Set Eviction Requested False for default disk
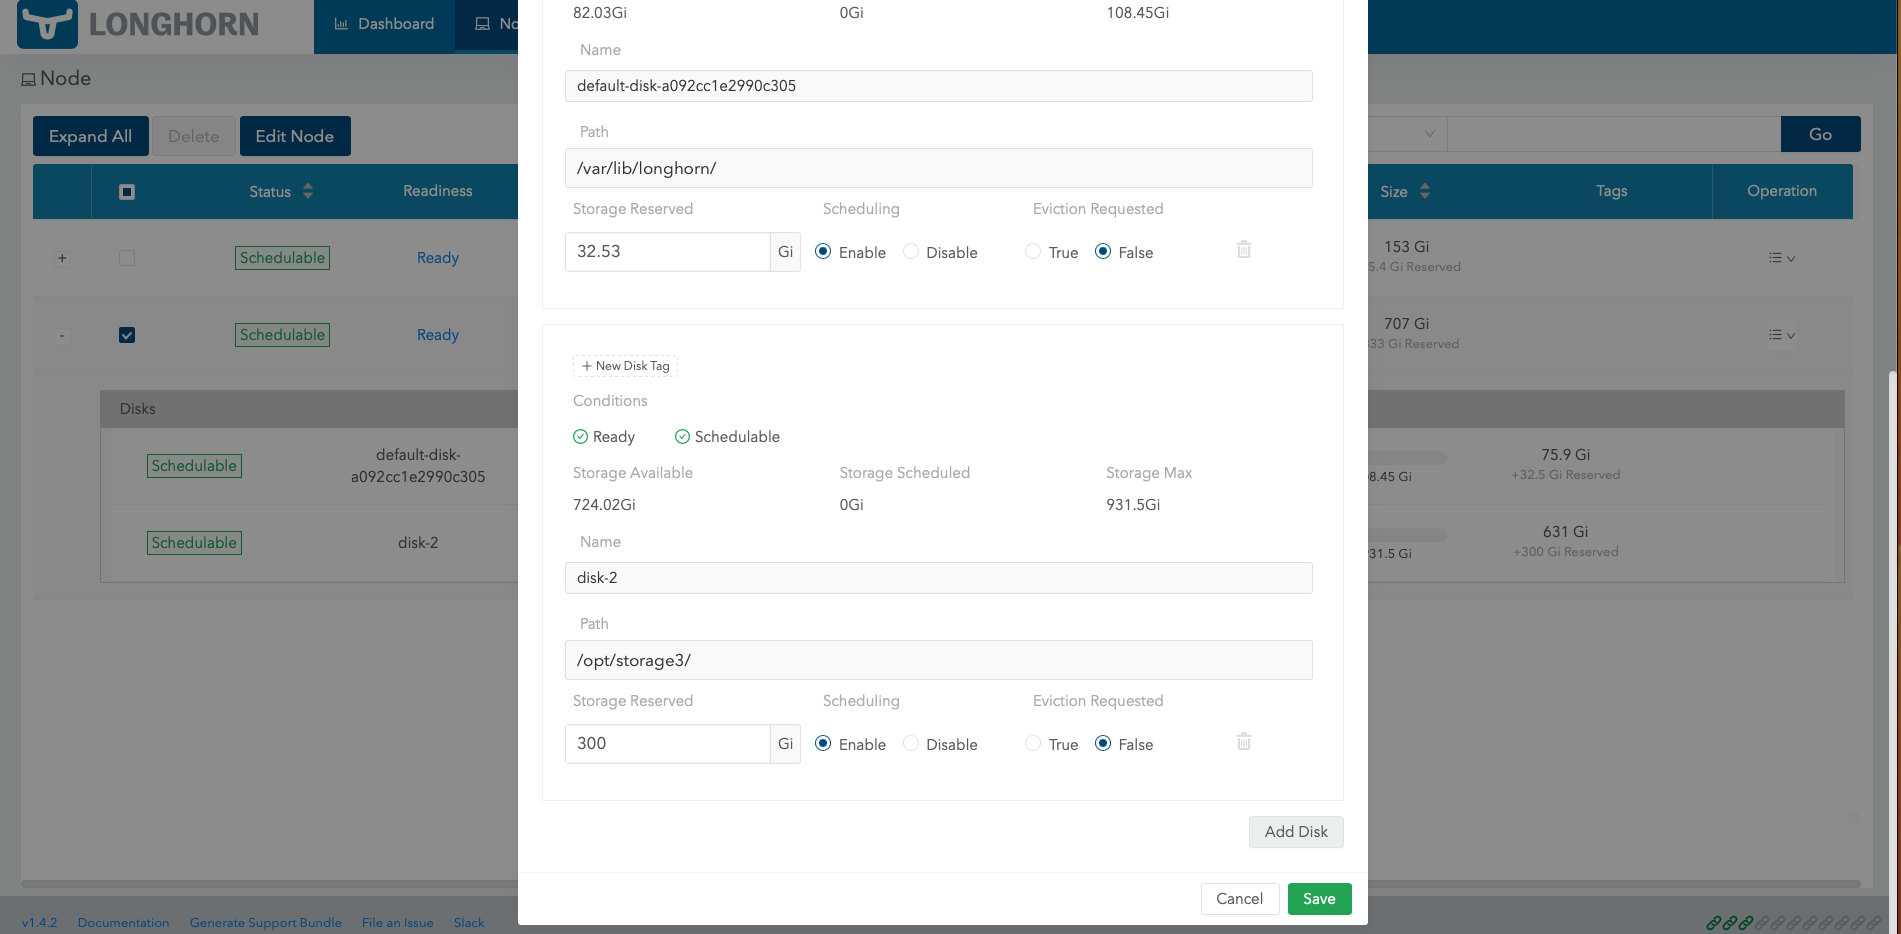 1103,252
